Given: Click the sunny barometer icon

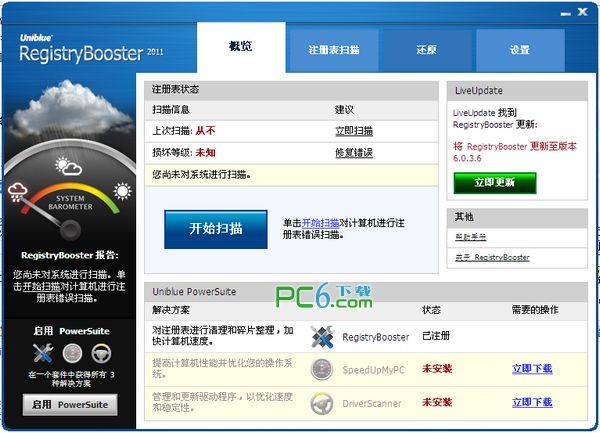Looking at the screenshot, I should click(122, 191).
